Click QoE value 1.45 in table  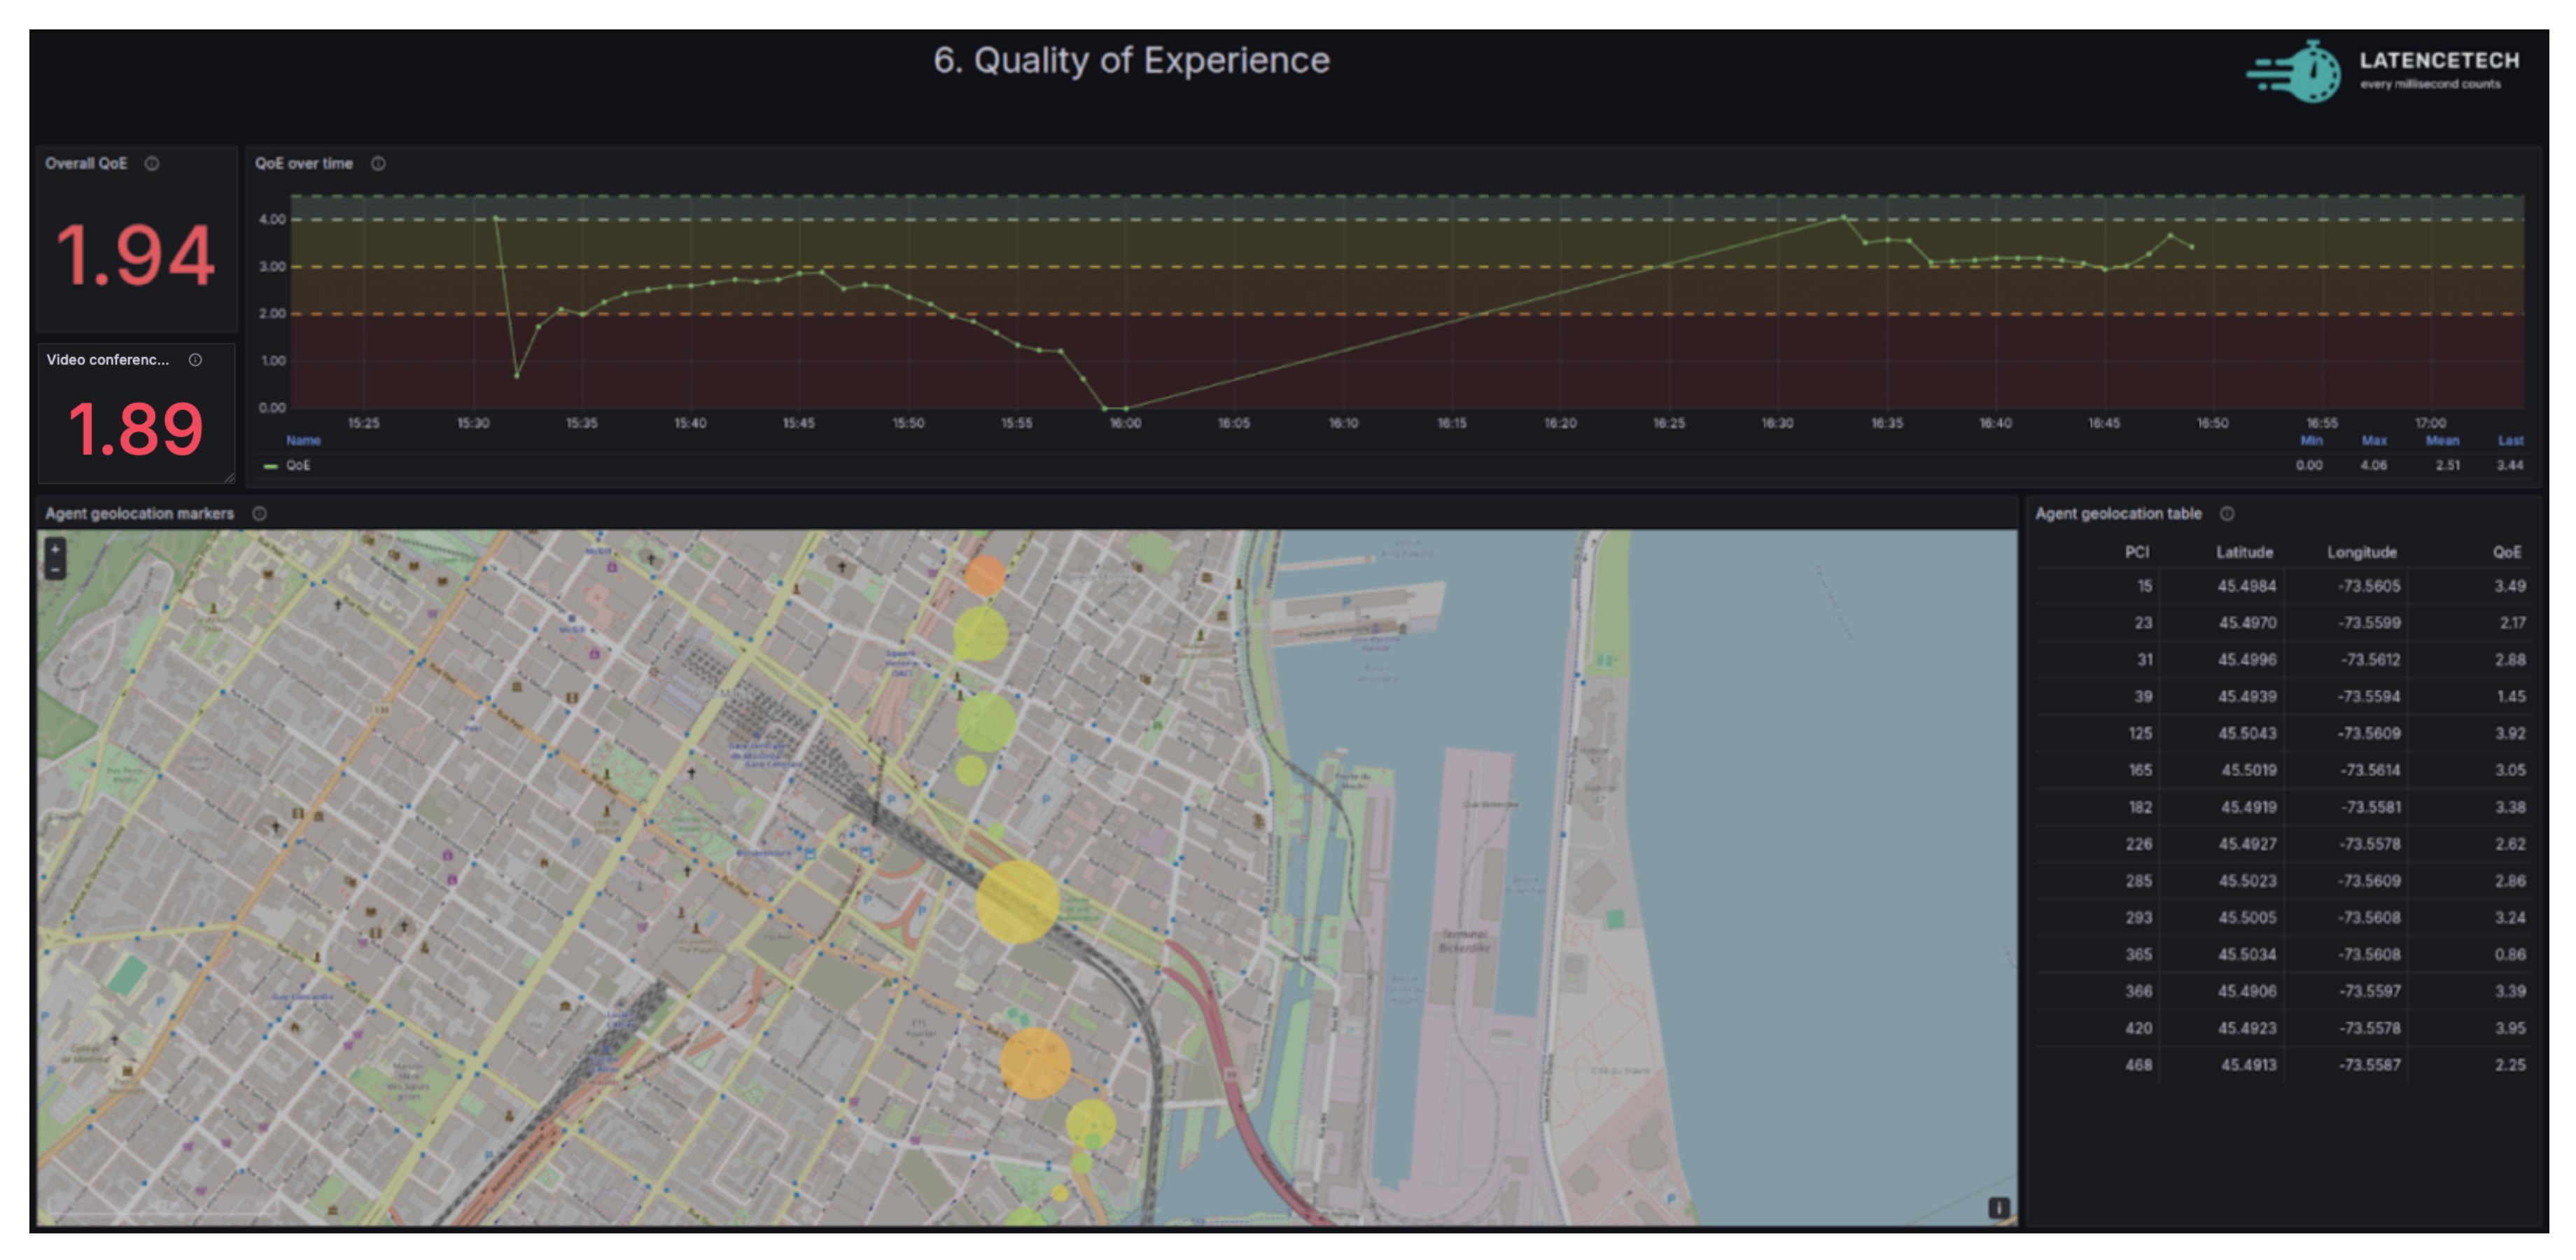coord(2510,697)
